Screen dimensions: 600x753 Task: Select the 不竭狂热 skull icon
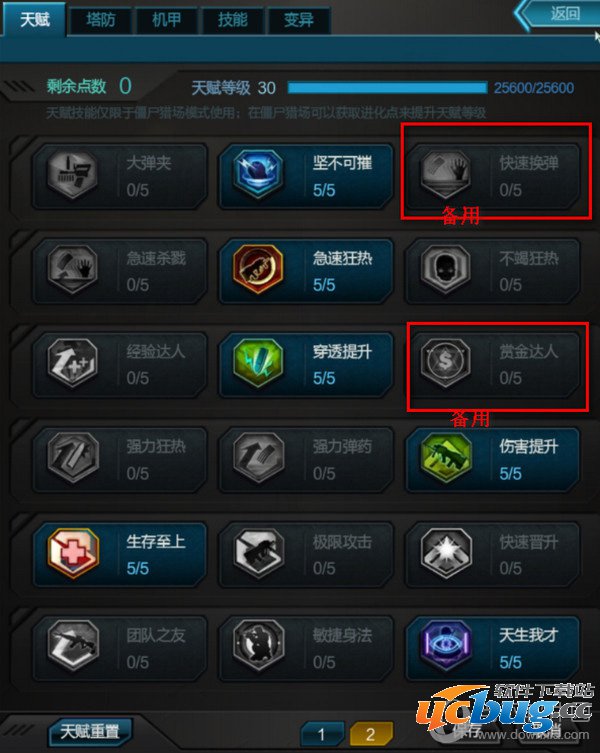(445, 268)
